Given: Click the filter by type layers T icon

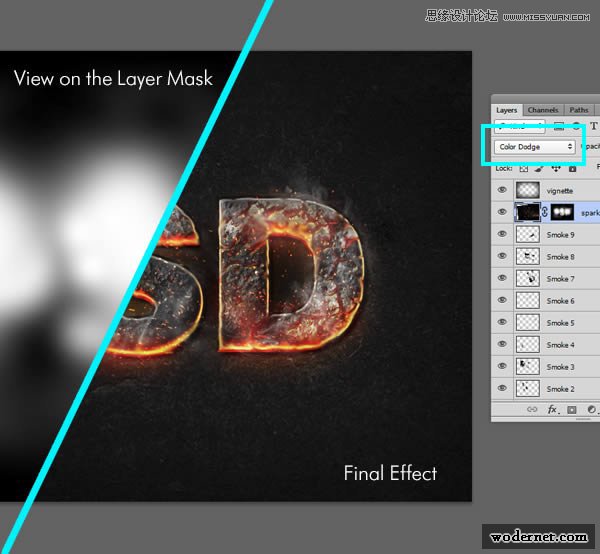Looking at the screenshot, I should tap(593, 126).
